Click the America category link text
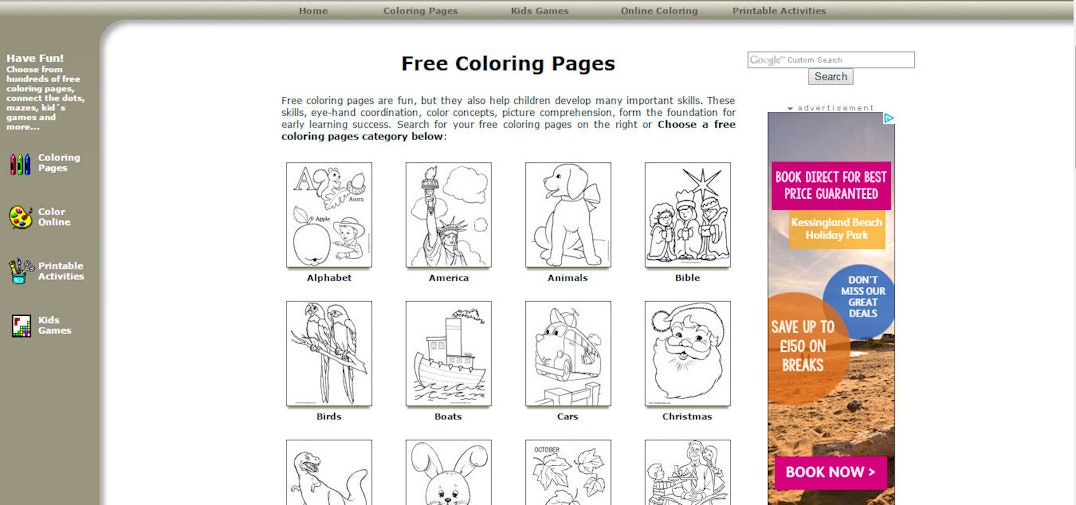This screenshot has height=505, width=1076. (x=449, y=278)
